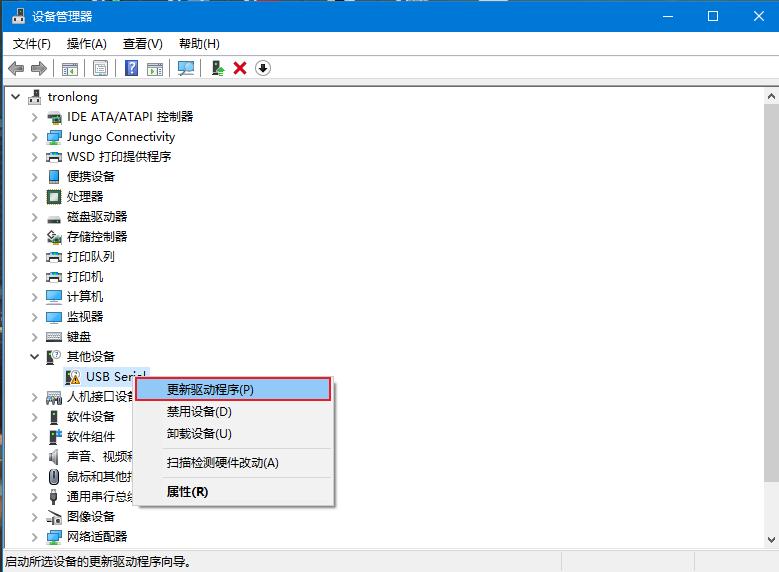The width and height of the screenshot is (779, 572).
Task: Choose 更新驱动程序(P) from context menu
Action: [x=233, y=389]
